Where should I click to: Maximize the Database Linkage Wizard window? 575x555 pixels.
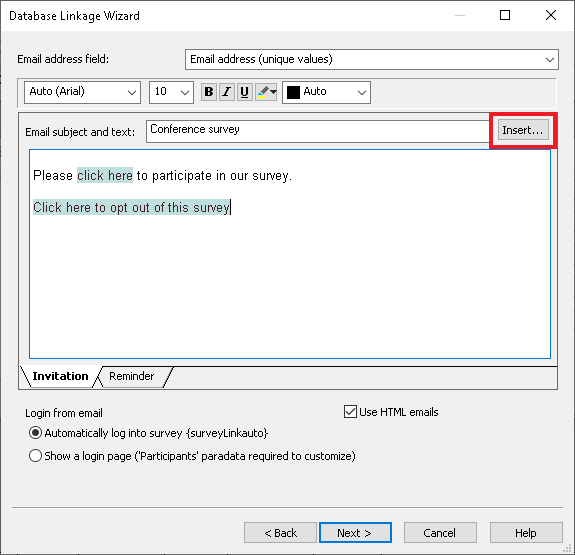[x=505, y=15]
